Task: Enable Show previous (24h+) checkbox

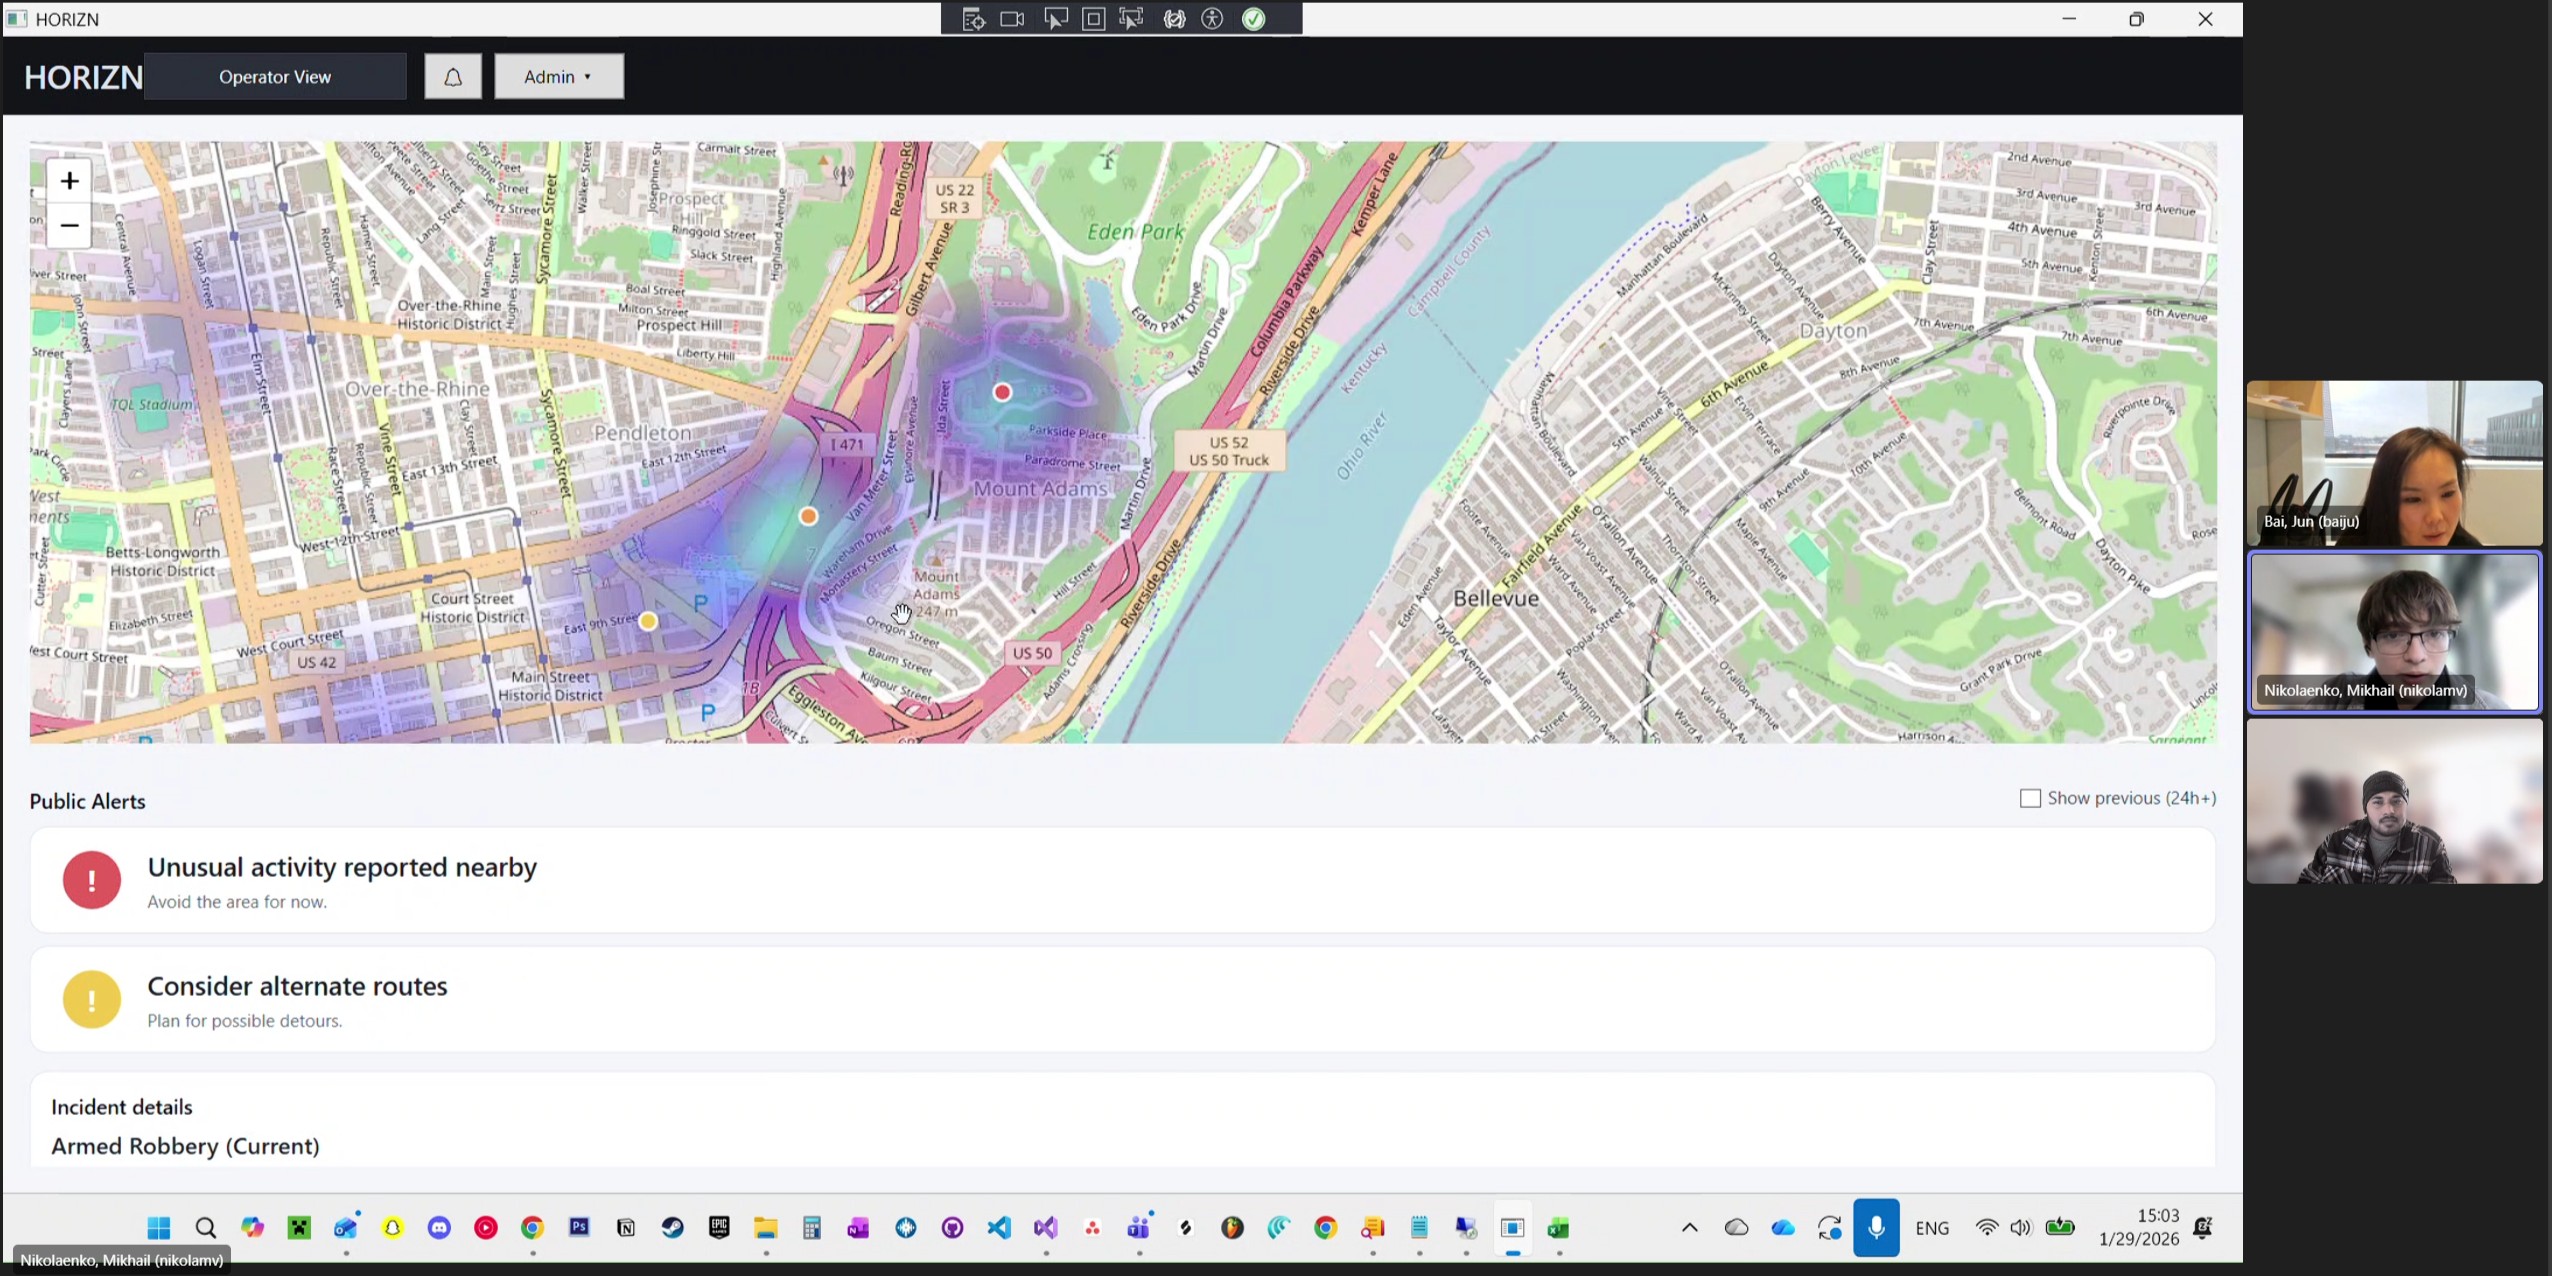Action: (x=2030, y=798)
